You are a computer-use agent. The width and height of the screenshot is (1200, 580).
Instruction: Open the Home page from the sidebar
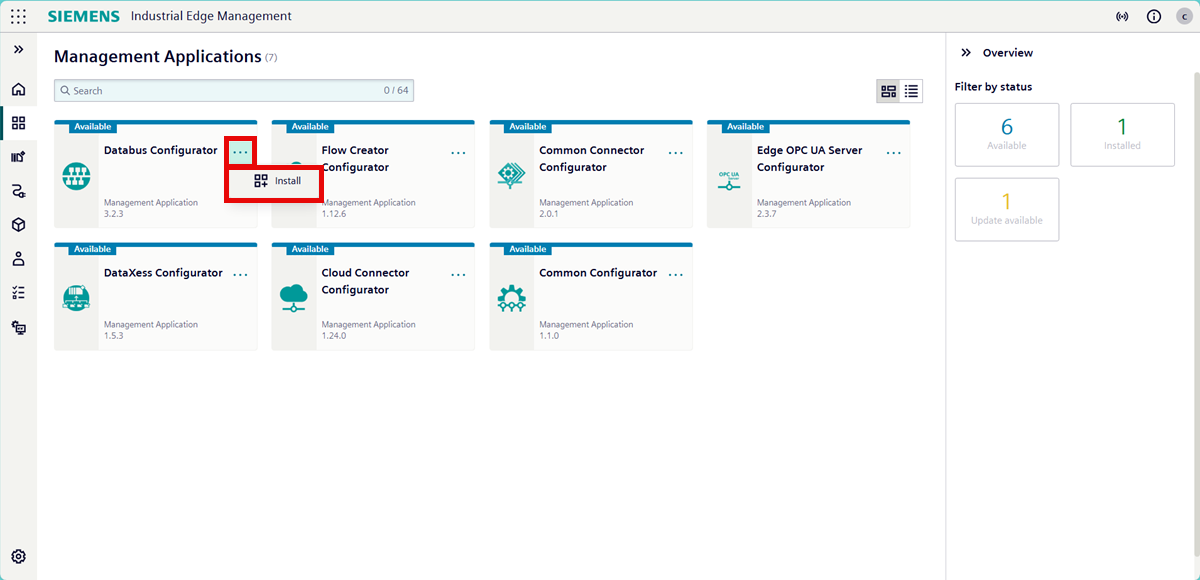[x=18, y=88]
